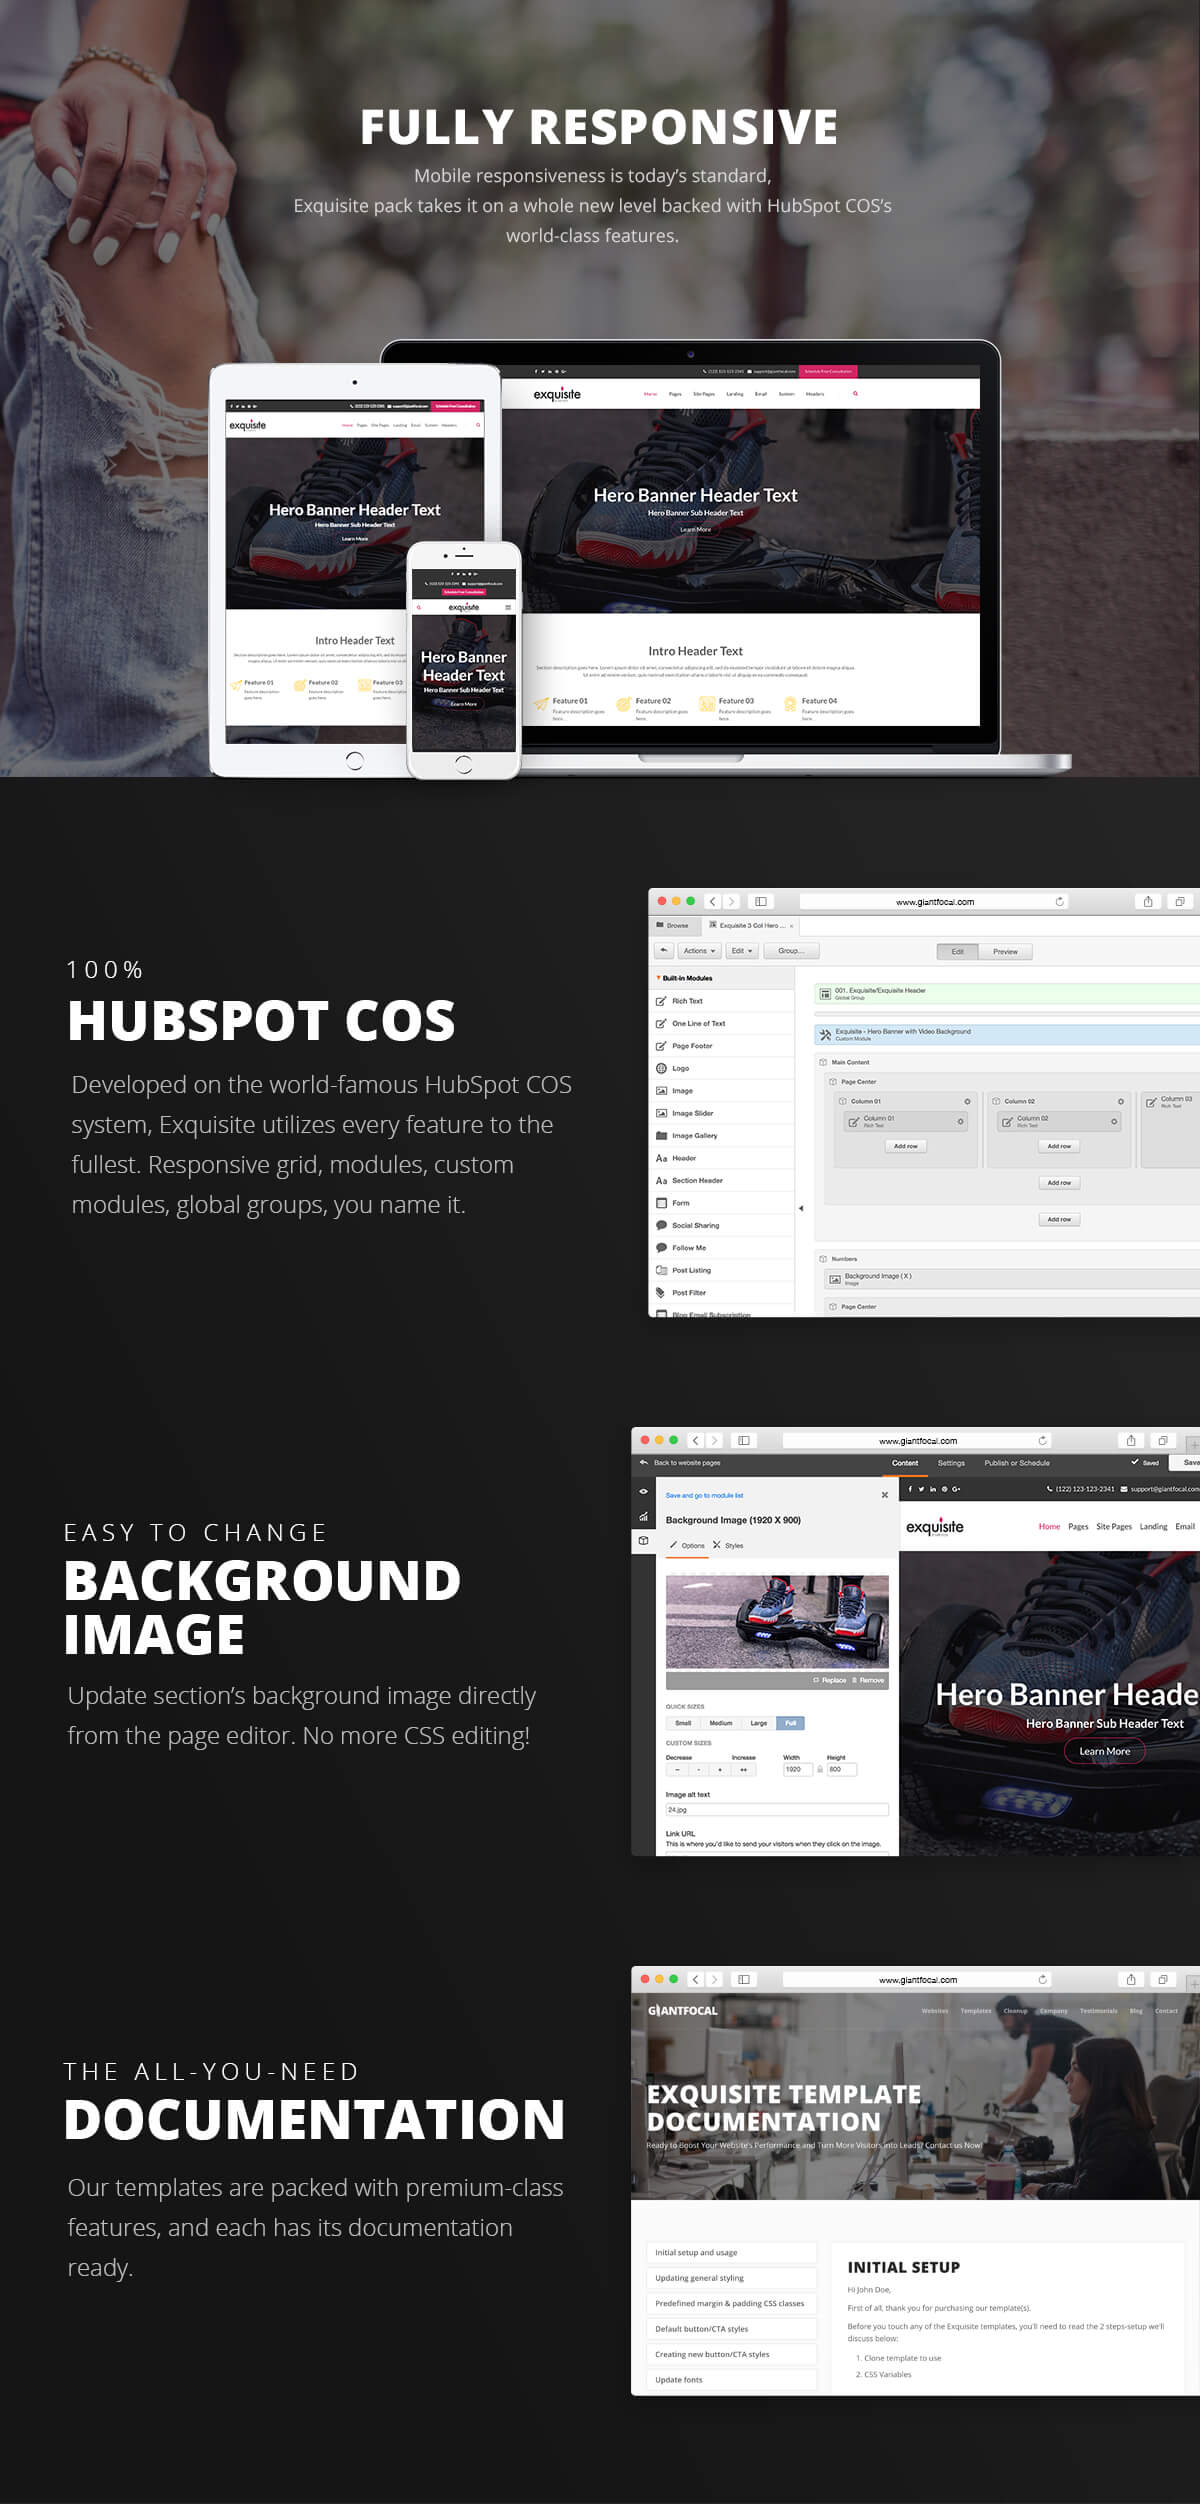Viewport: 1200px width, 2504px height.
Task: Switch to the Styles tab of Background Image
Action: point(728,1545)
